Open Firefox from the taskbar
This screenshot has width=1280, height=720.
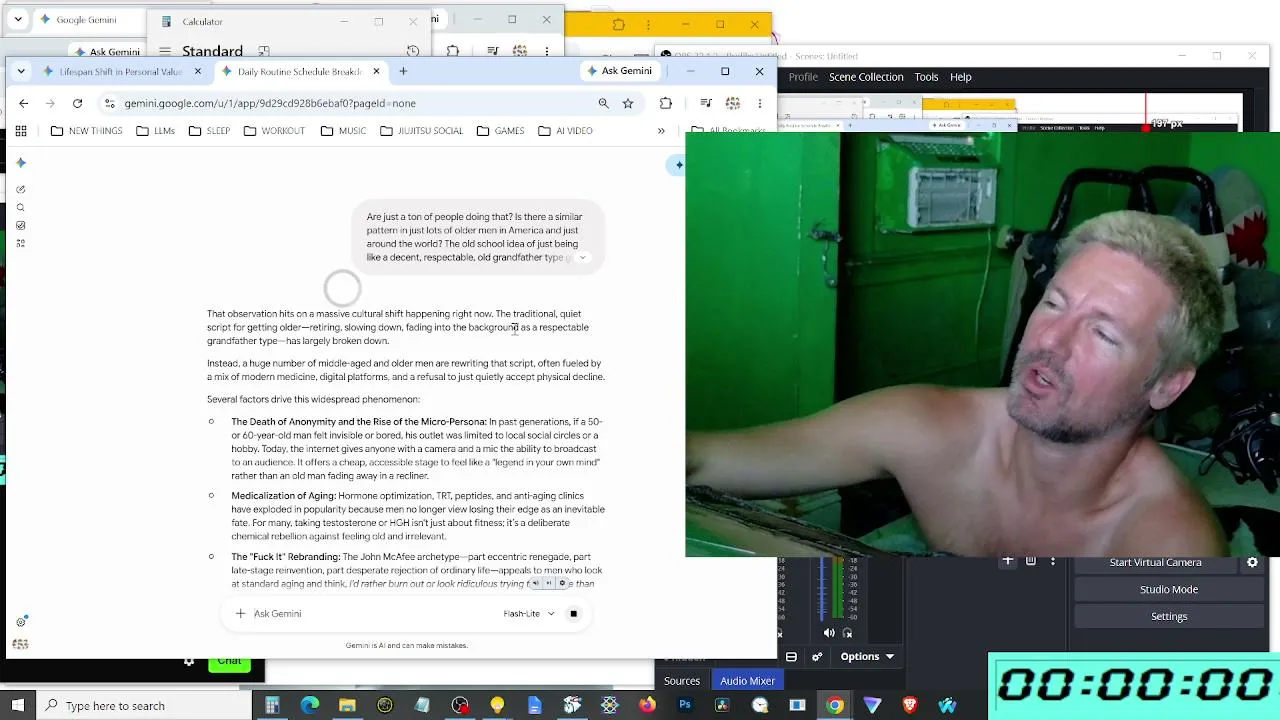[647, 706]
